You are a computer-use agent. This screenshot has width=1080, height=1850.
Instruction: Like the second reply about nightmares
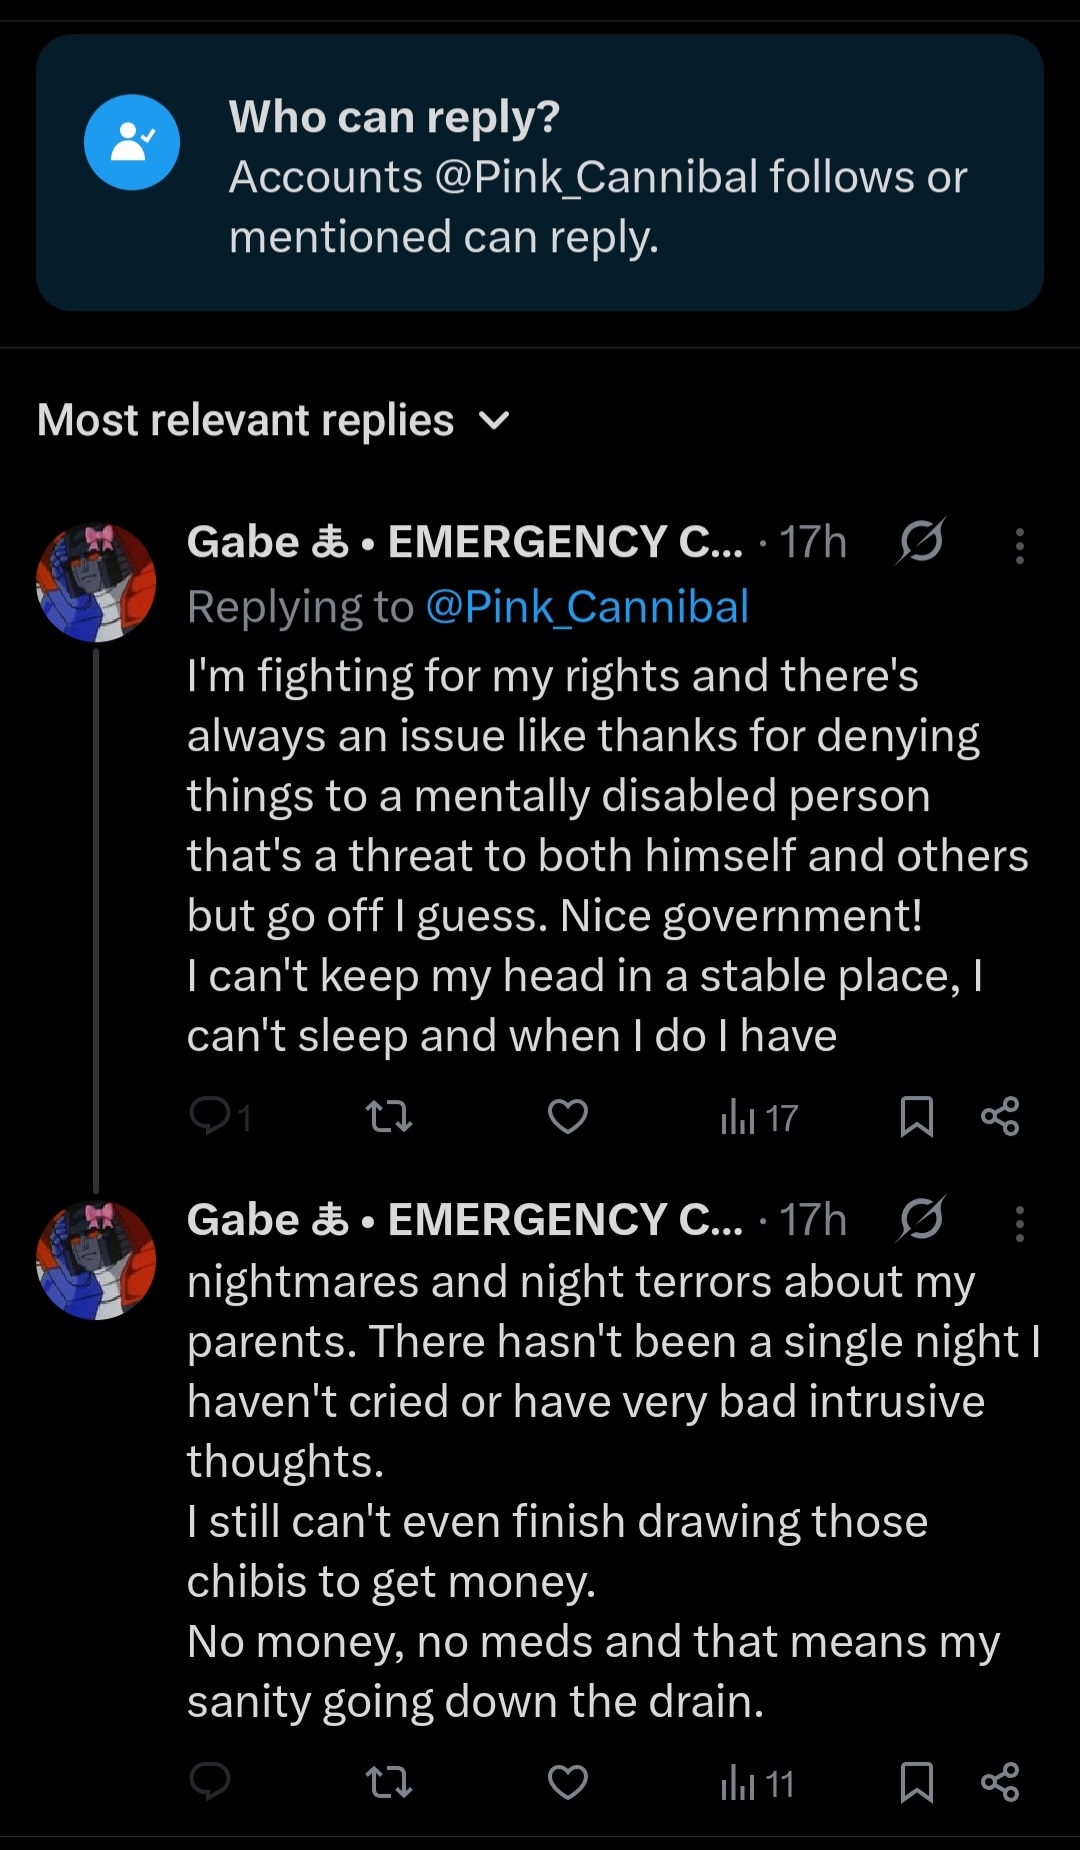tap(567, 1782)
